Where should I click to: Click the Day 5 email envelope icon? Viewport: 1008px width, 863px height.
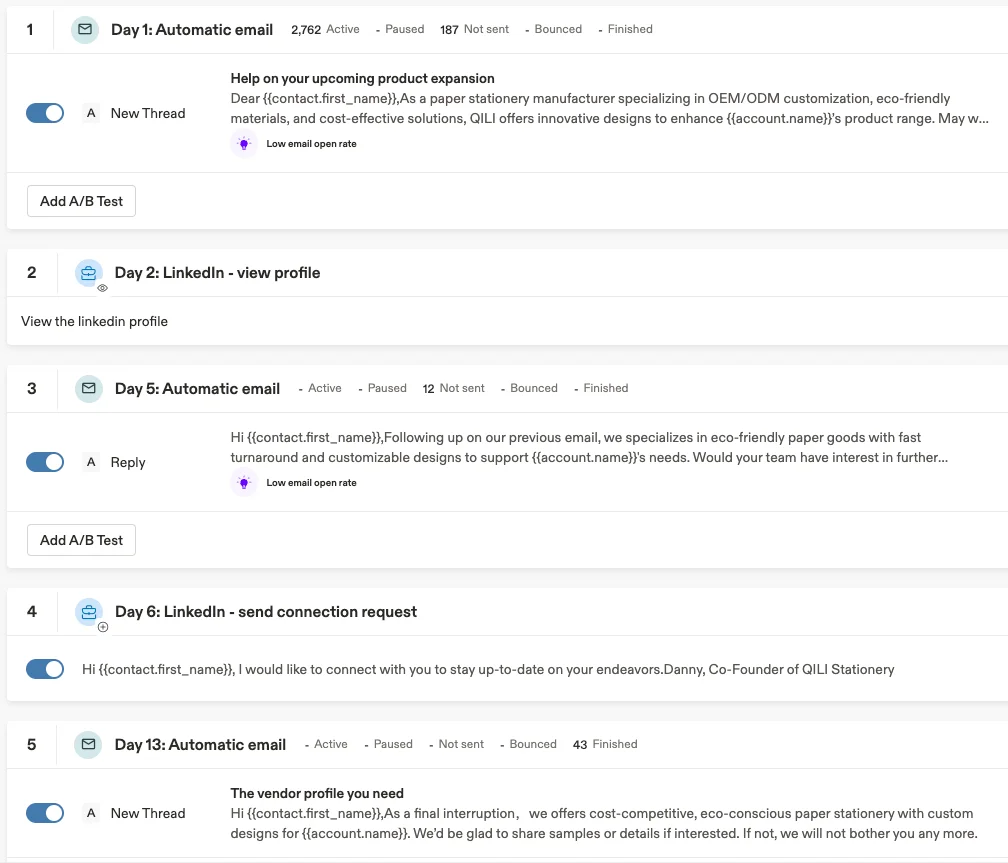[x=89, y=388]
